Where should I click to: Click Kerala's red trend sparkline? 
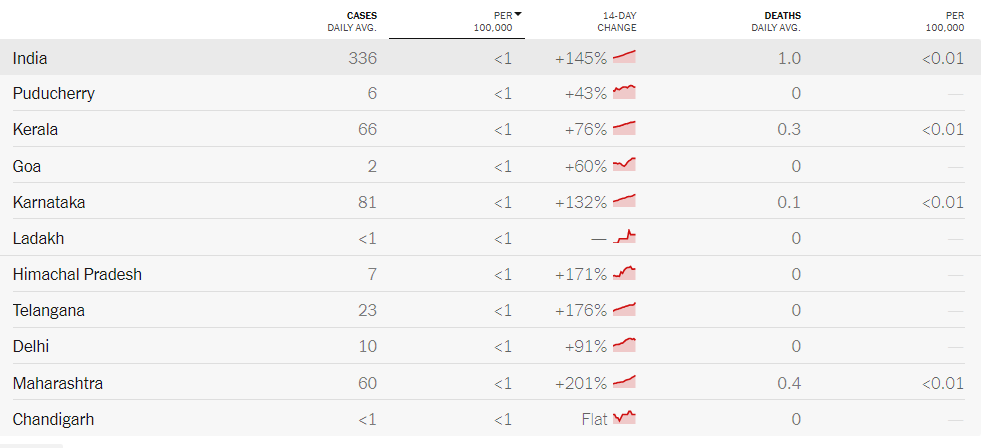pyautogui.click(x=624, y=129)
